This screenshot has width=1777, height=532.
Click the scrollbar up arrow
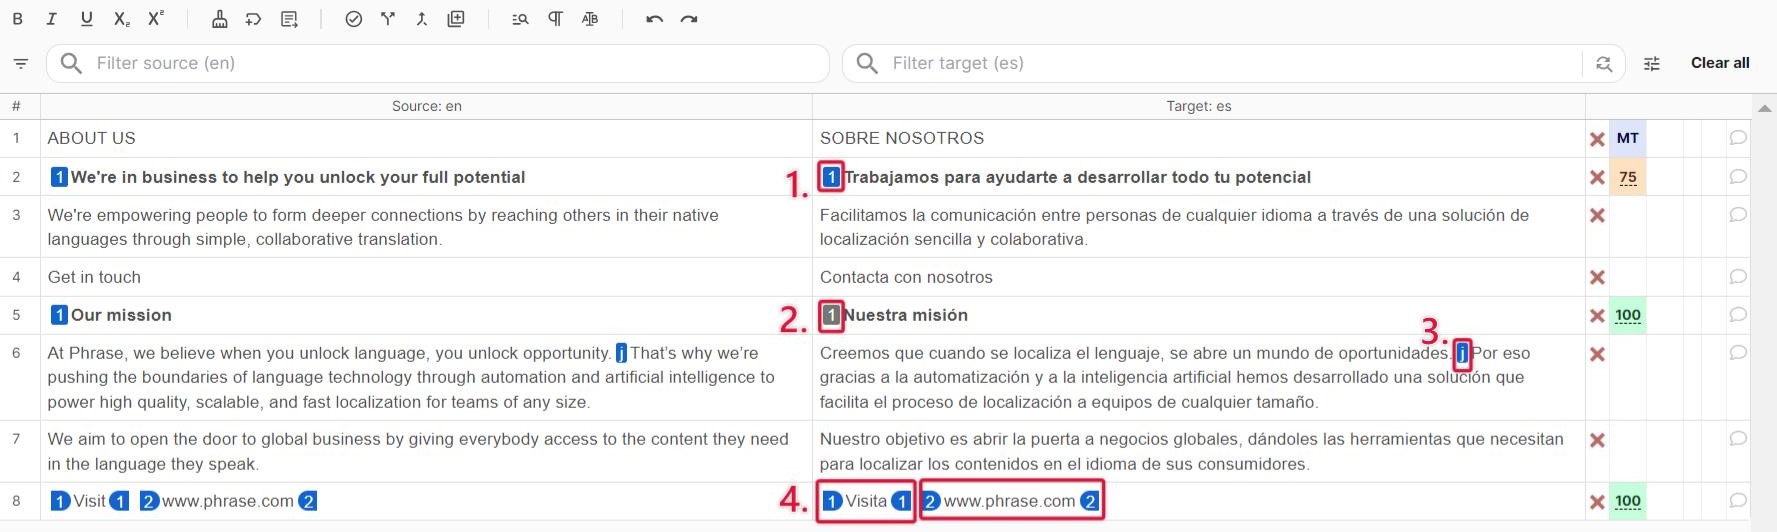coord(1765,108)
